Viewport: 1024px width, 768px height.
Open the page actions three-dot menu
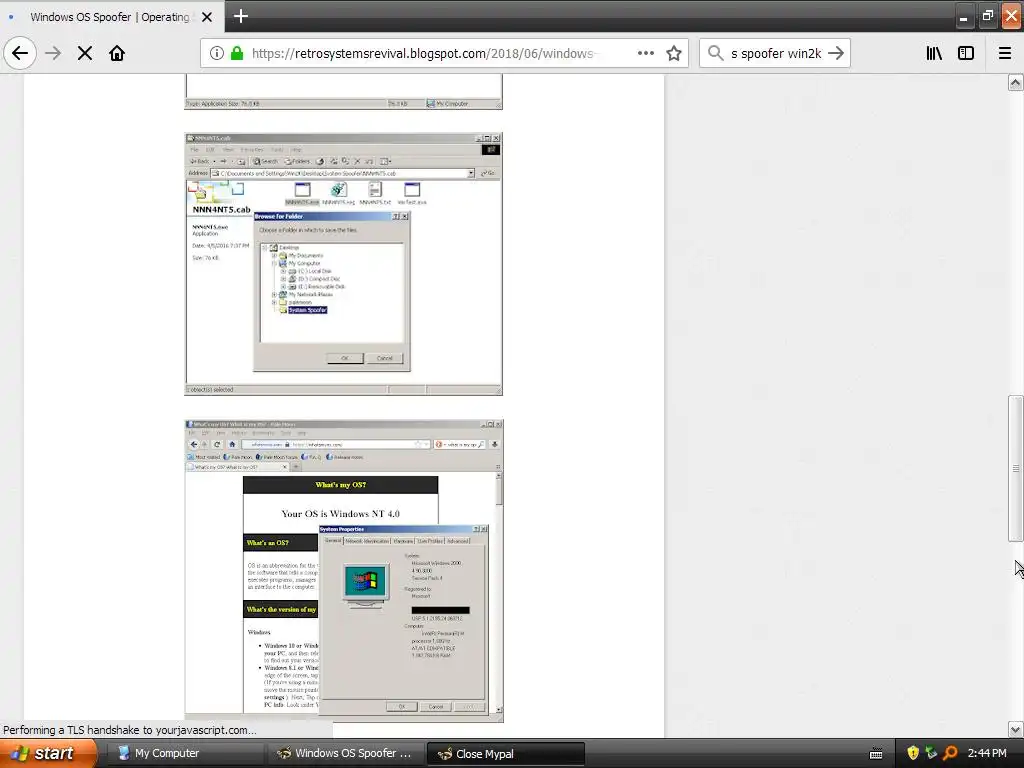coord(645,53)
